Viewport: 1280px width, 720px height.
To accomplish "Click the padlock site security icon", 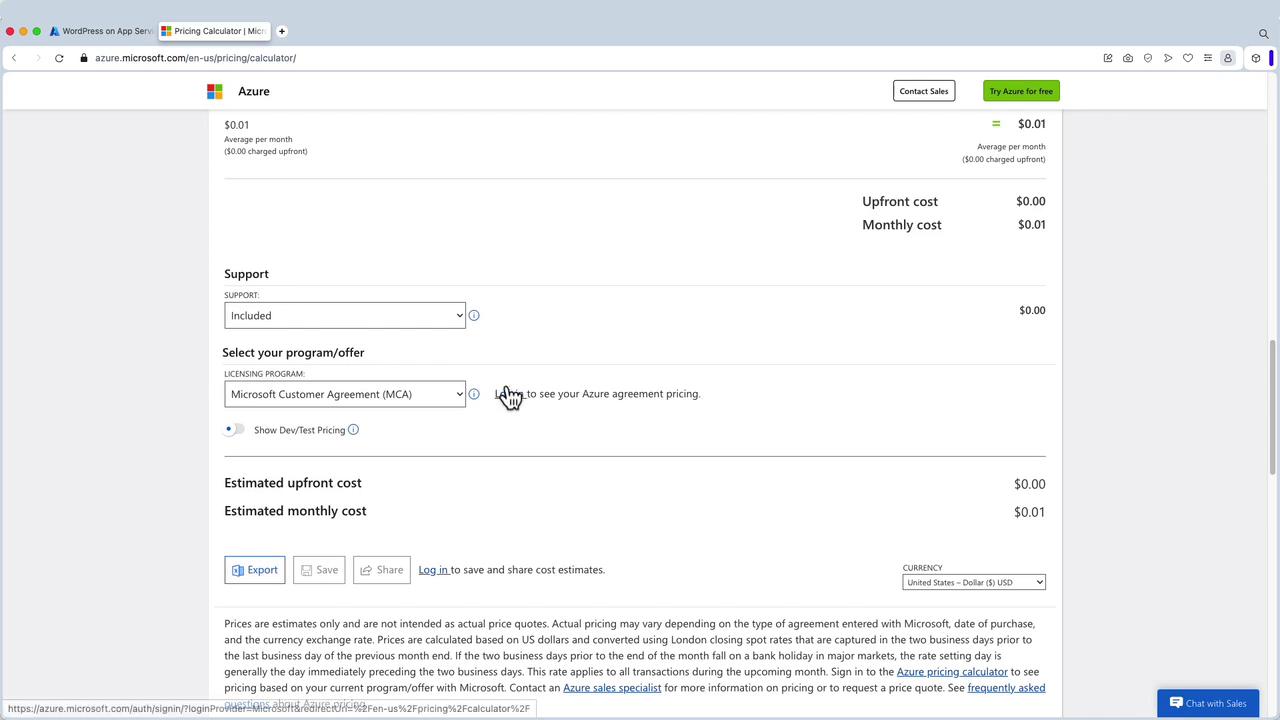I will [84, 58].
